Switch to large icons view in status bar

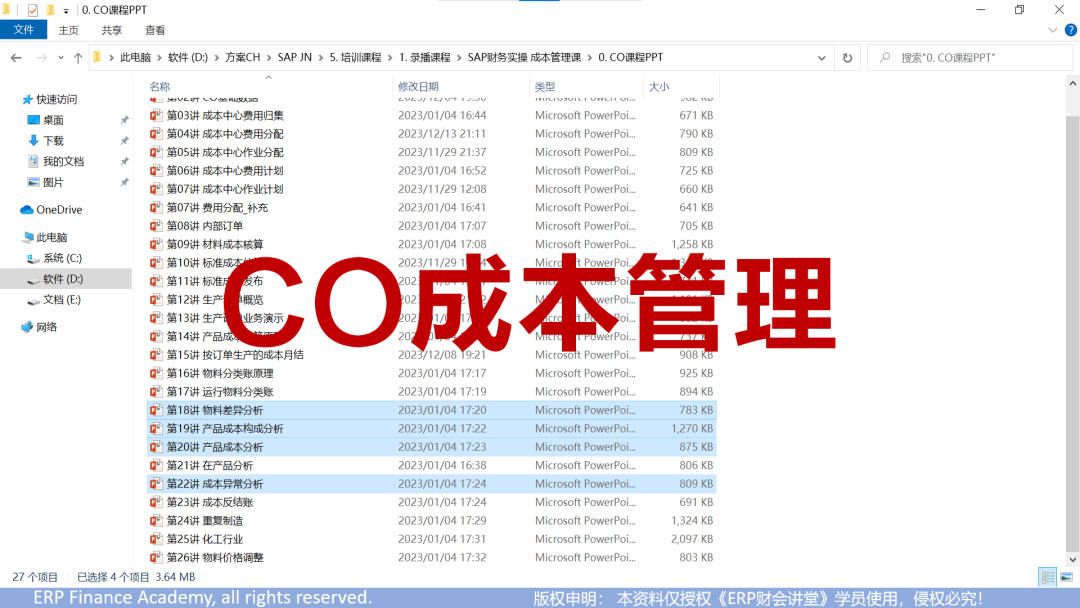(1066, 577)
